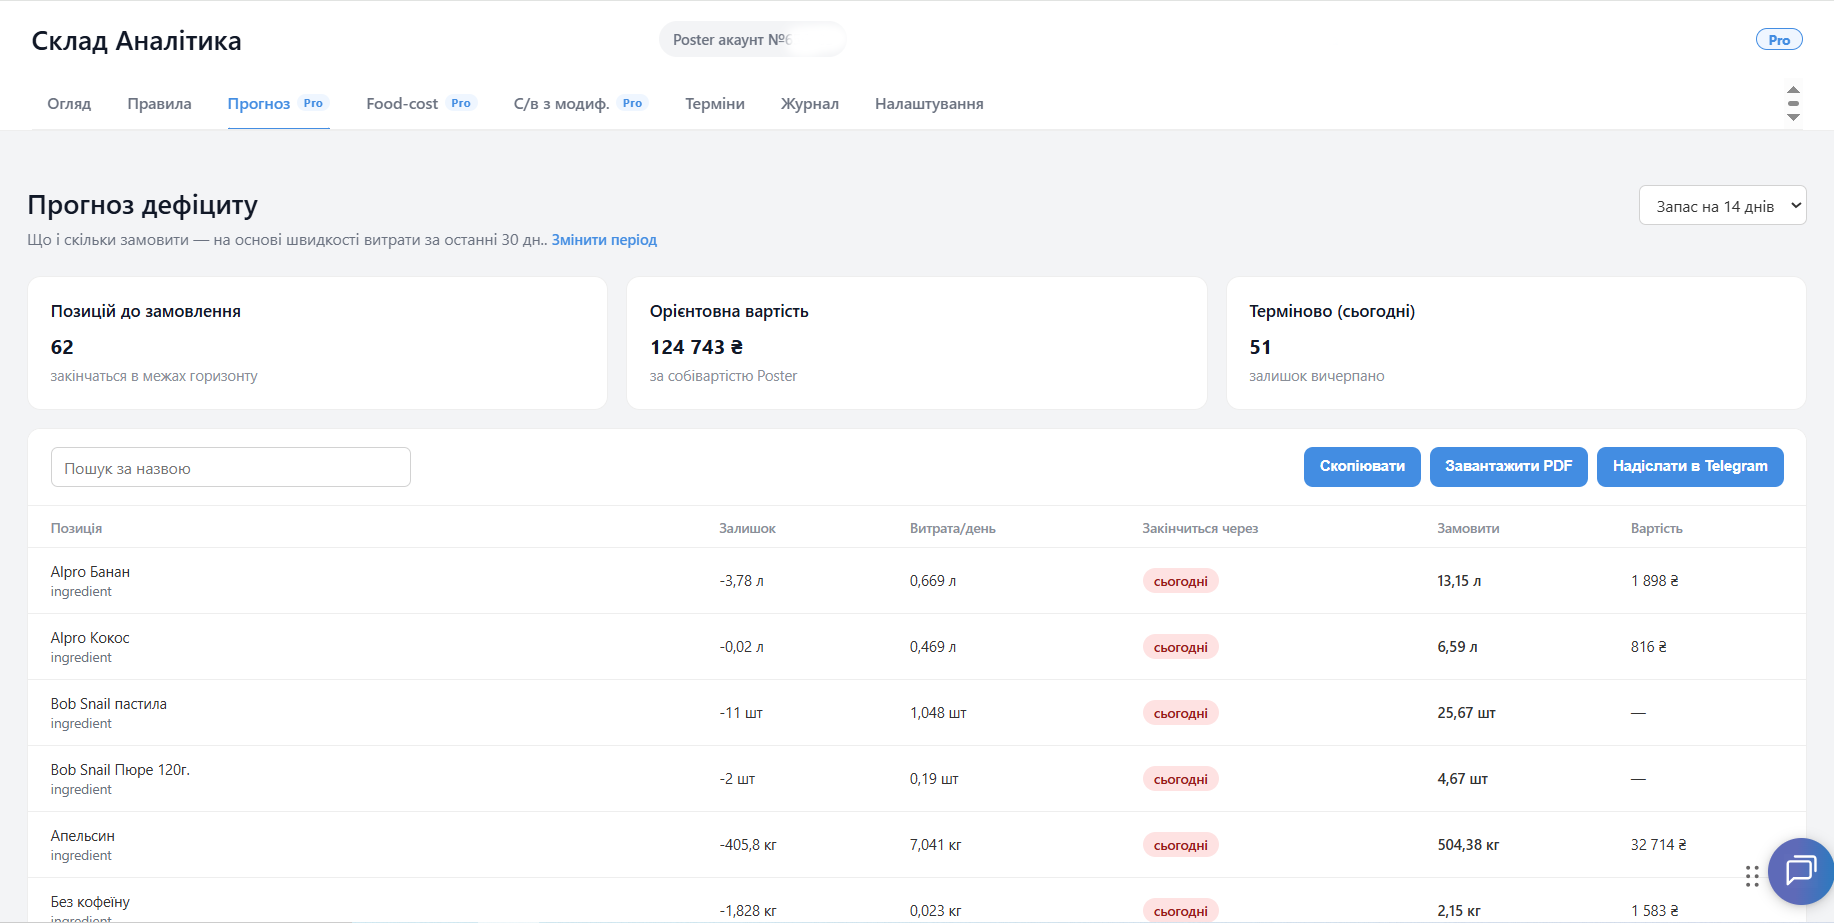
Task: Click the Pro badge in header
Action: [x=1779, y=40]
